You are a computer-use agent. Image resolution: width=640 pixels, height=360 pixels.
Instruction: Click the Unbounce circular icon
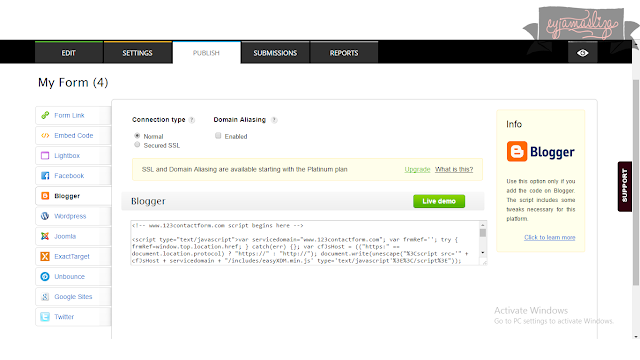click(45, 276)
